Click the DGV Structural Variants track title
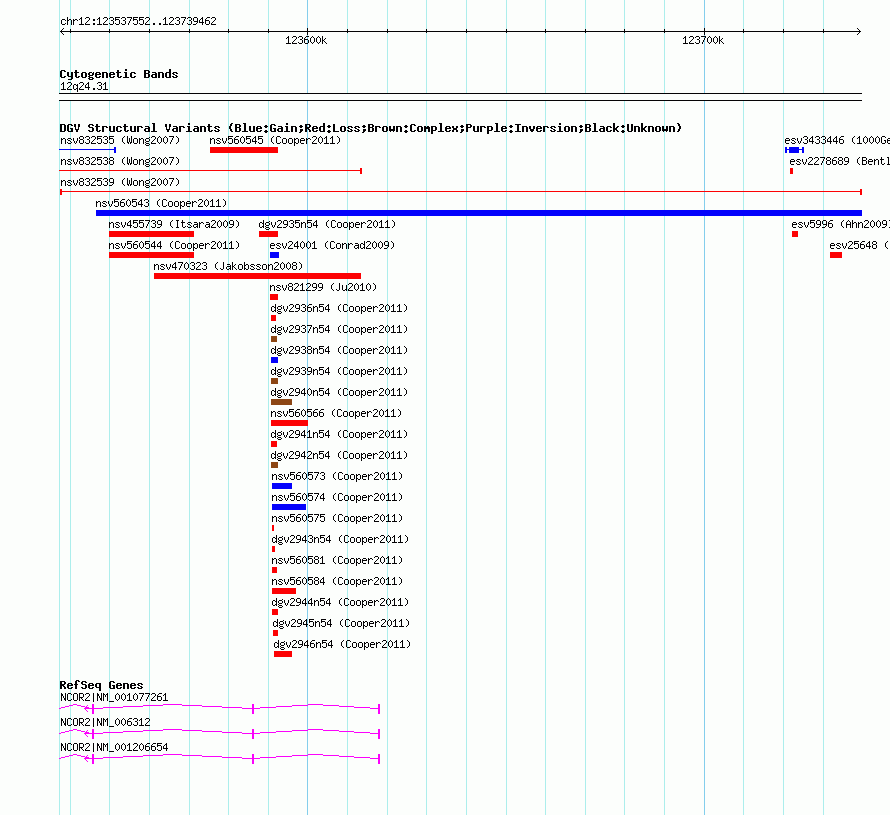The image size is (890, 815). 371,128
